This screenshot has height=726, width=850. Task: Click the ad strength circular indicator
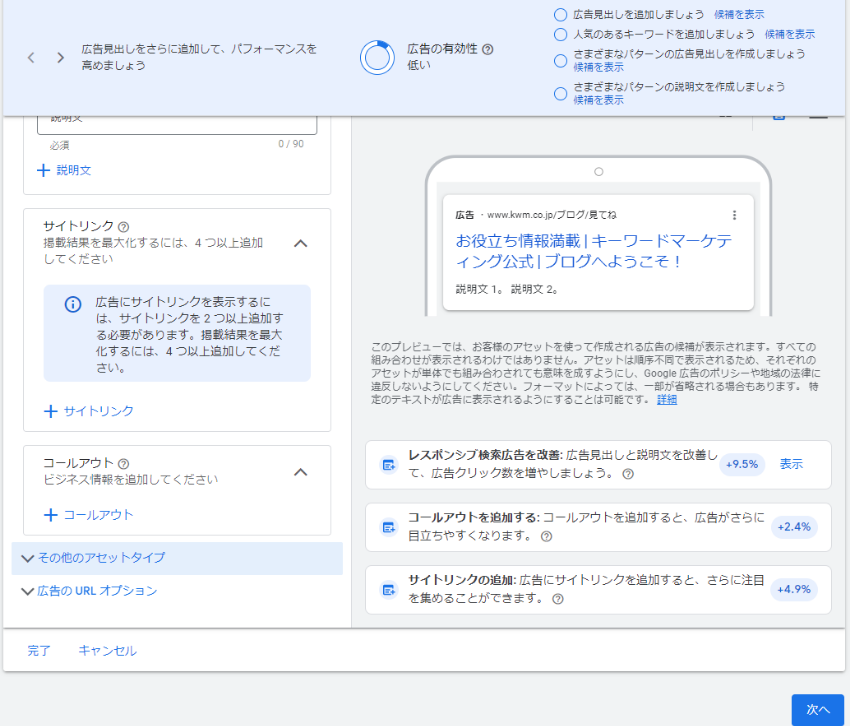(x=377, y=57)
